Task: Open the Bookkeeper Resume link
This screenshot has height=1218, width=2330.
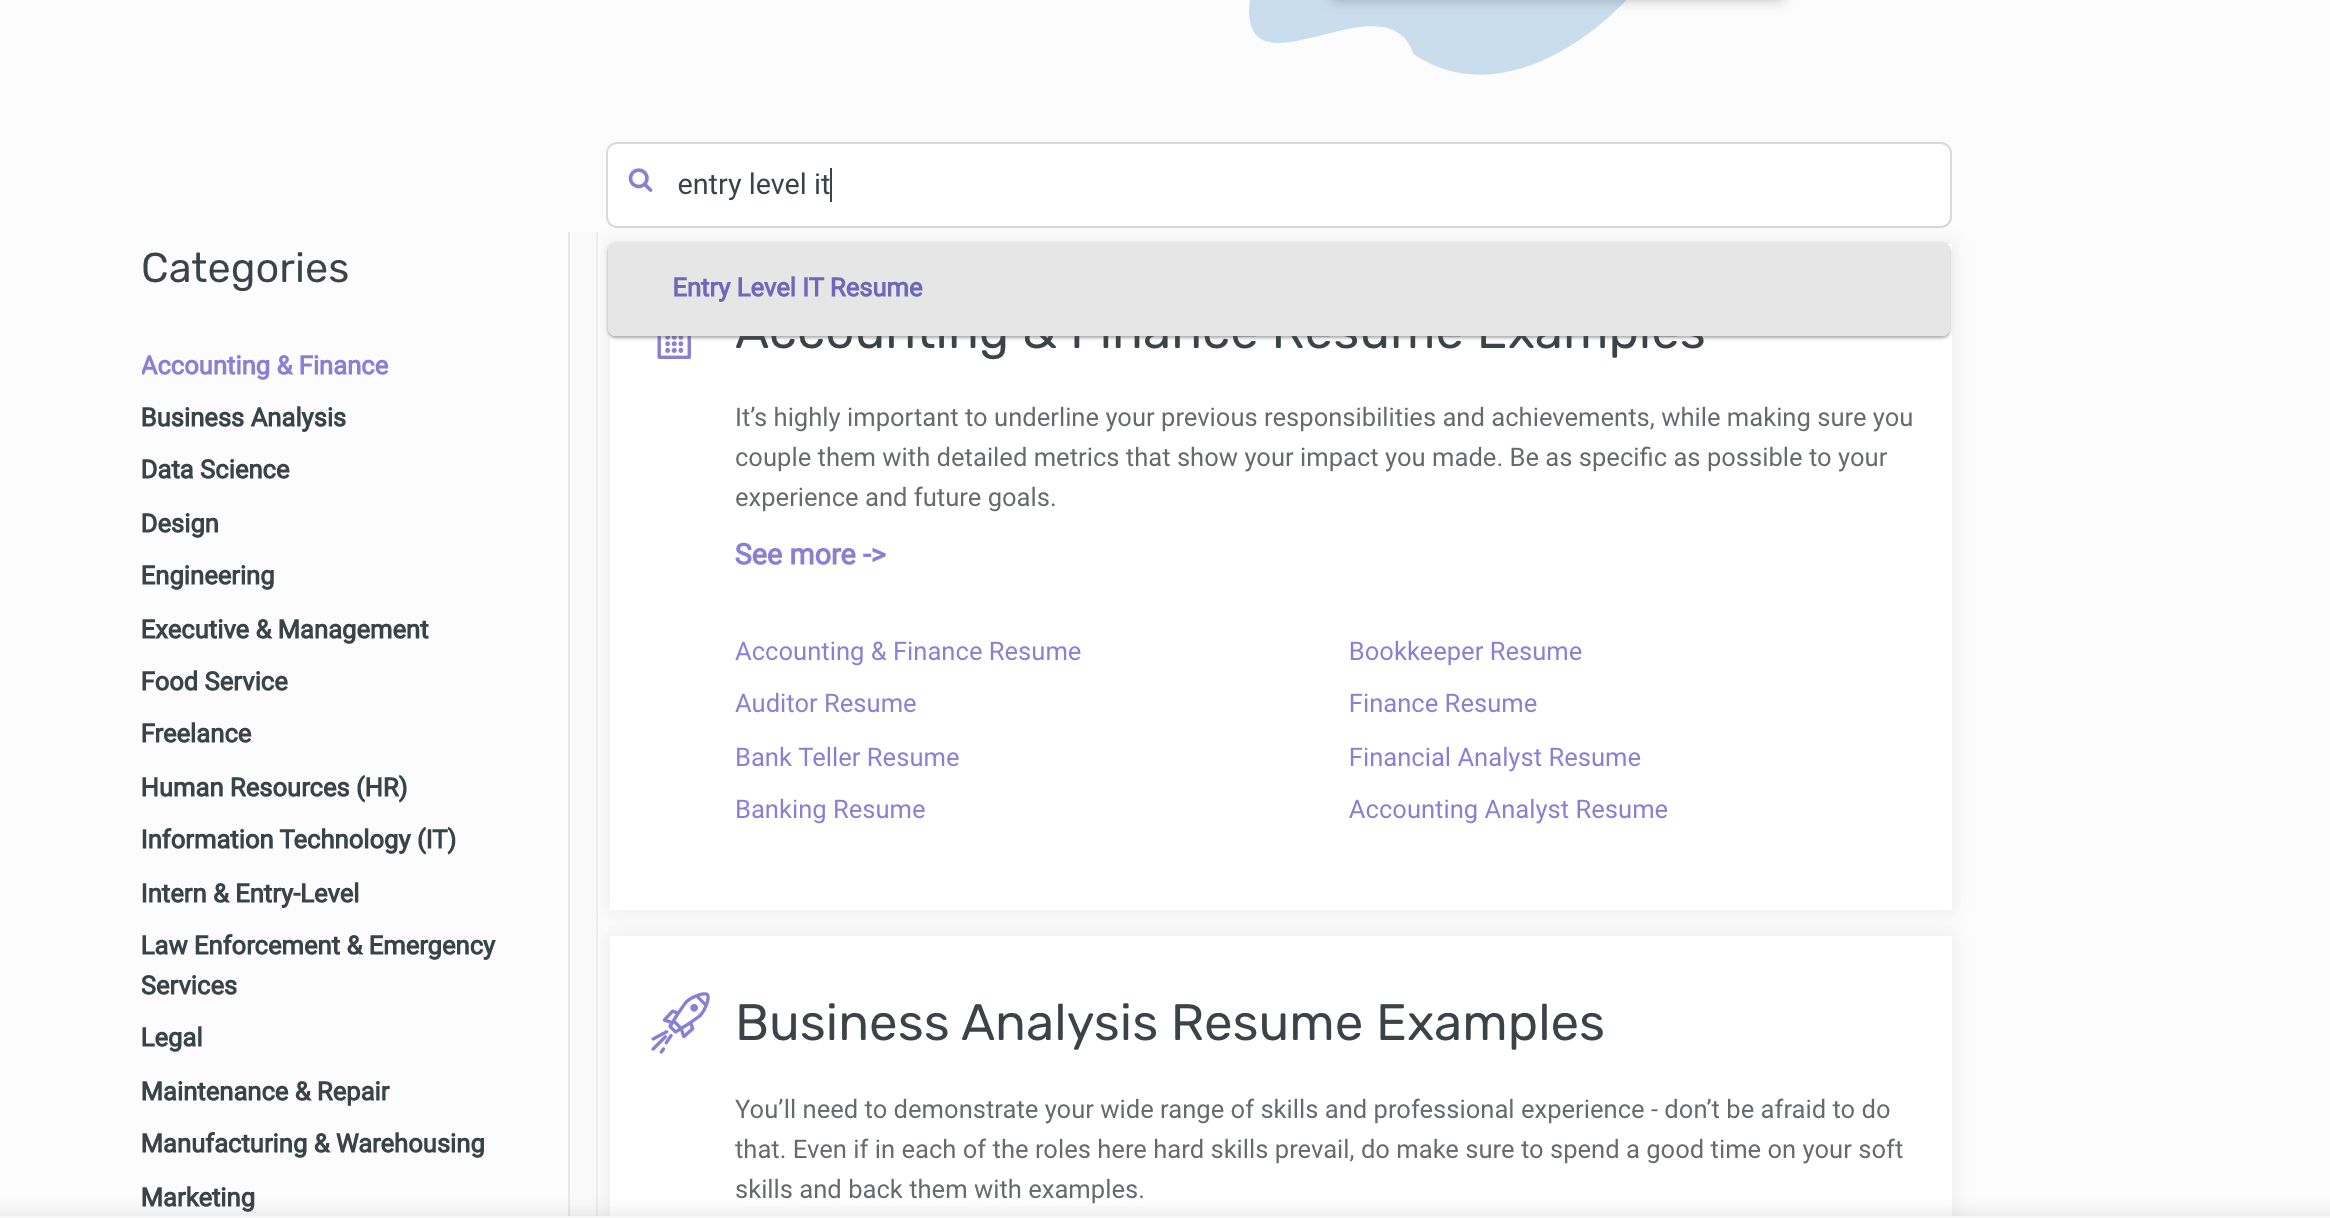Action: (1464, 651)
